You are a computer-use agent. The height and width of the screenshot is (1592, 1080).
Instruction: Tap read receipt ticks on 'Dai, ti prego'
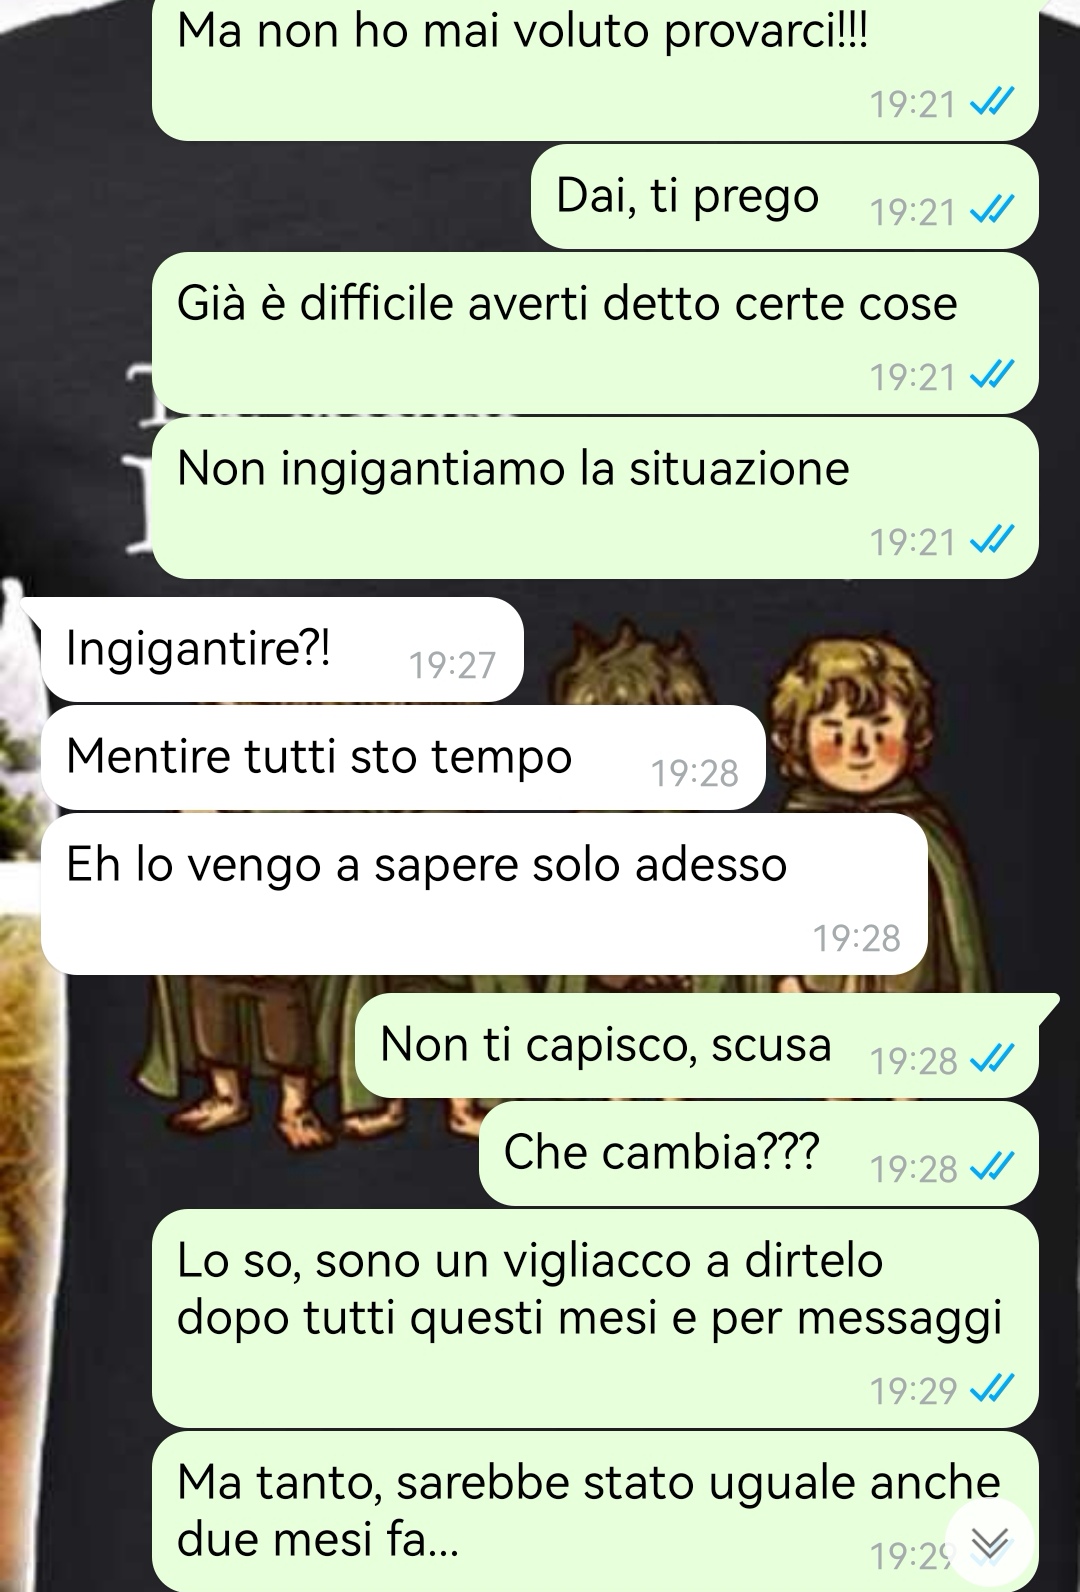(993, 211)
